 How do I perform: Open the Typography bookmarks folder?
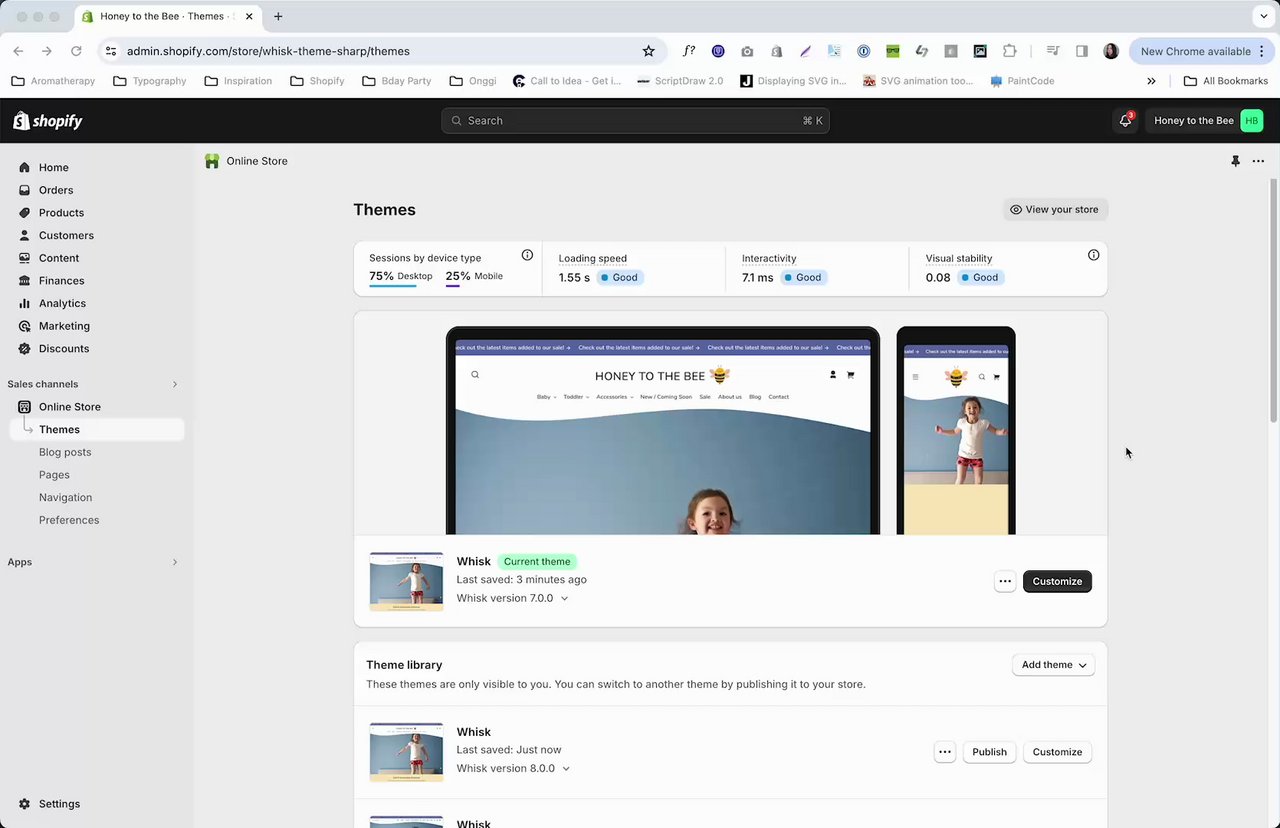[150, 81]
